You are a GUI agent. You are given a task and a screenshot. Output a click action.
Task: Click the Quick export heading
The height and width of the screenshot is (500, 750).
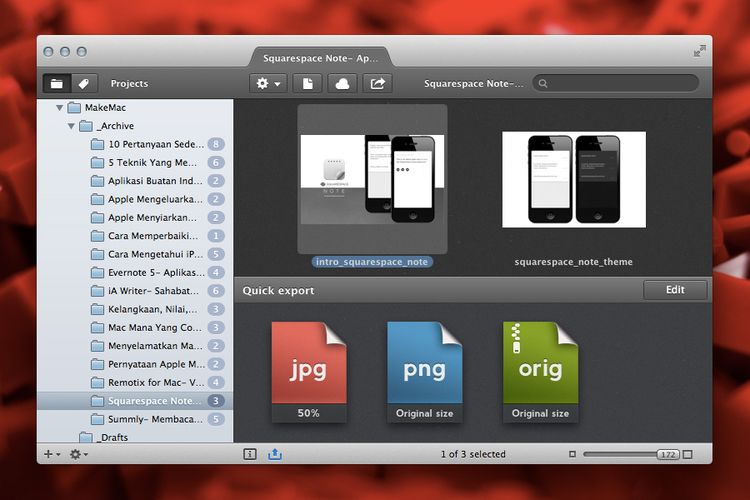click(x=278, y=290)
